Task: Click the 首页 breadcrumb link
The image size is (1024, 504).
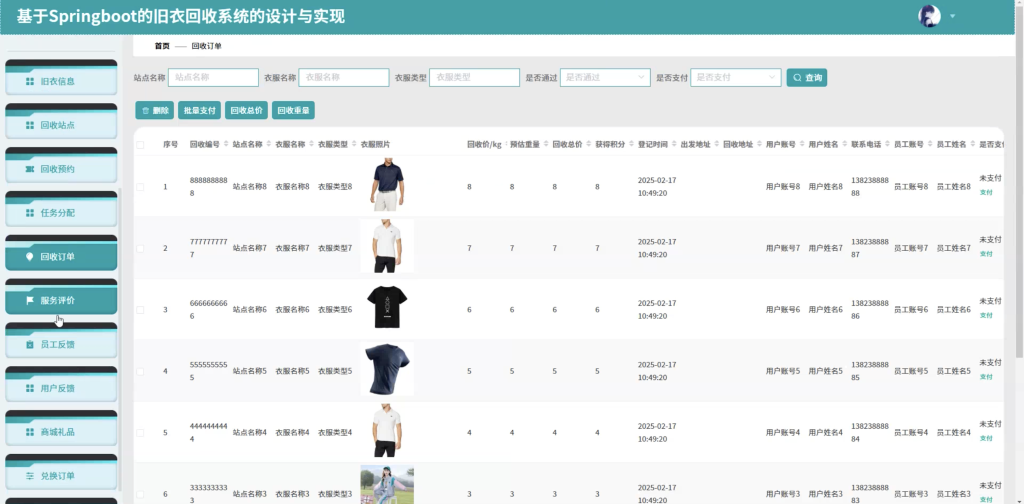Action: [x=162, y=46]
